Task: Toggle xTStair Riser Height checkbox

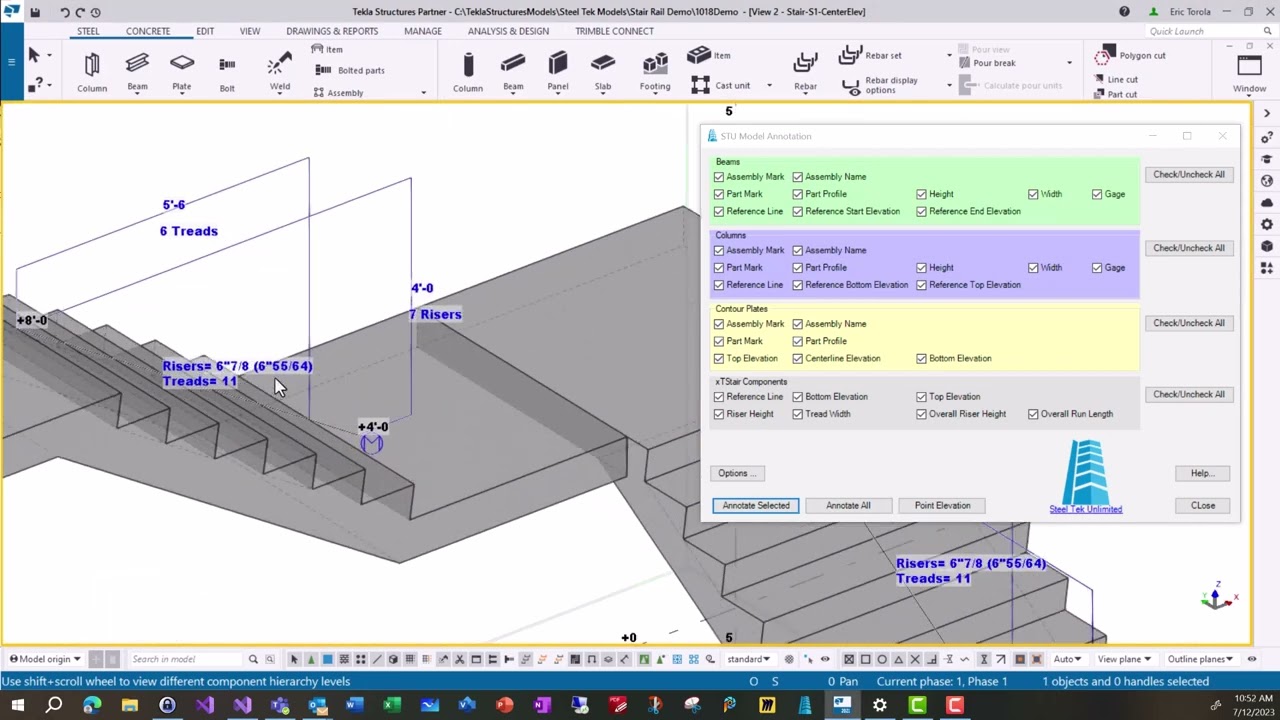Action: point(719,414)
